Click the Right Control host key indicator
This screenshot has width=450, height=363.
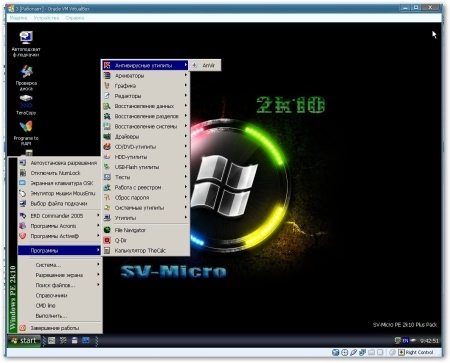click(x=416, y=352)
